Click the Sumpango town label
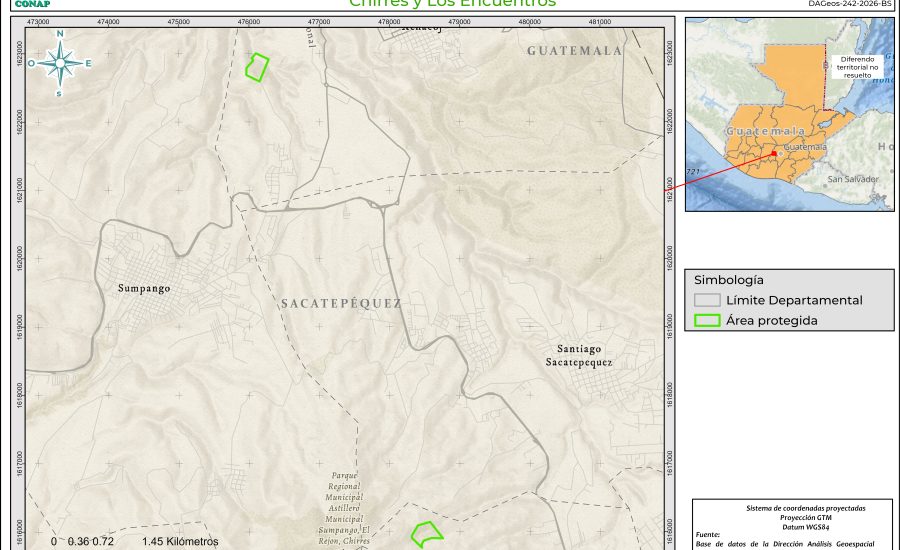Viewport: 900px width, 550px height. click(143, 288)
